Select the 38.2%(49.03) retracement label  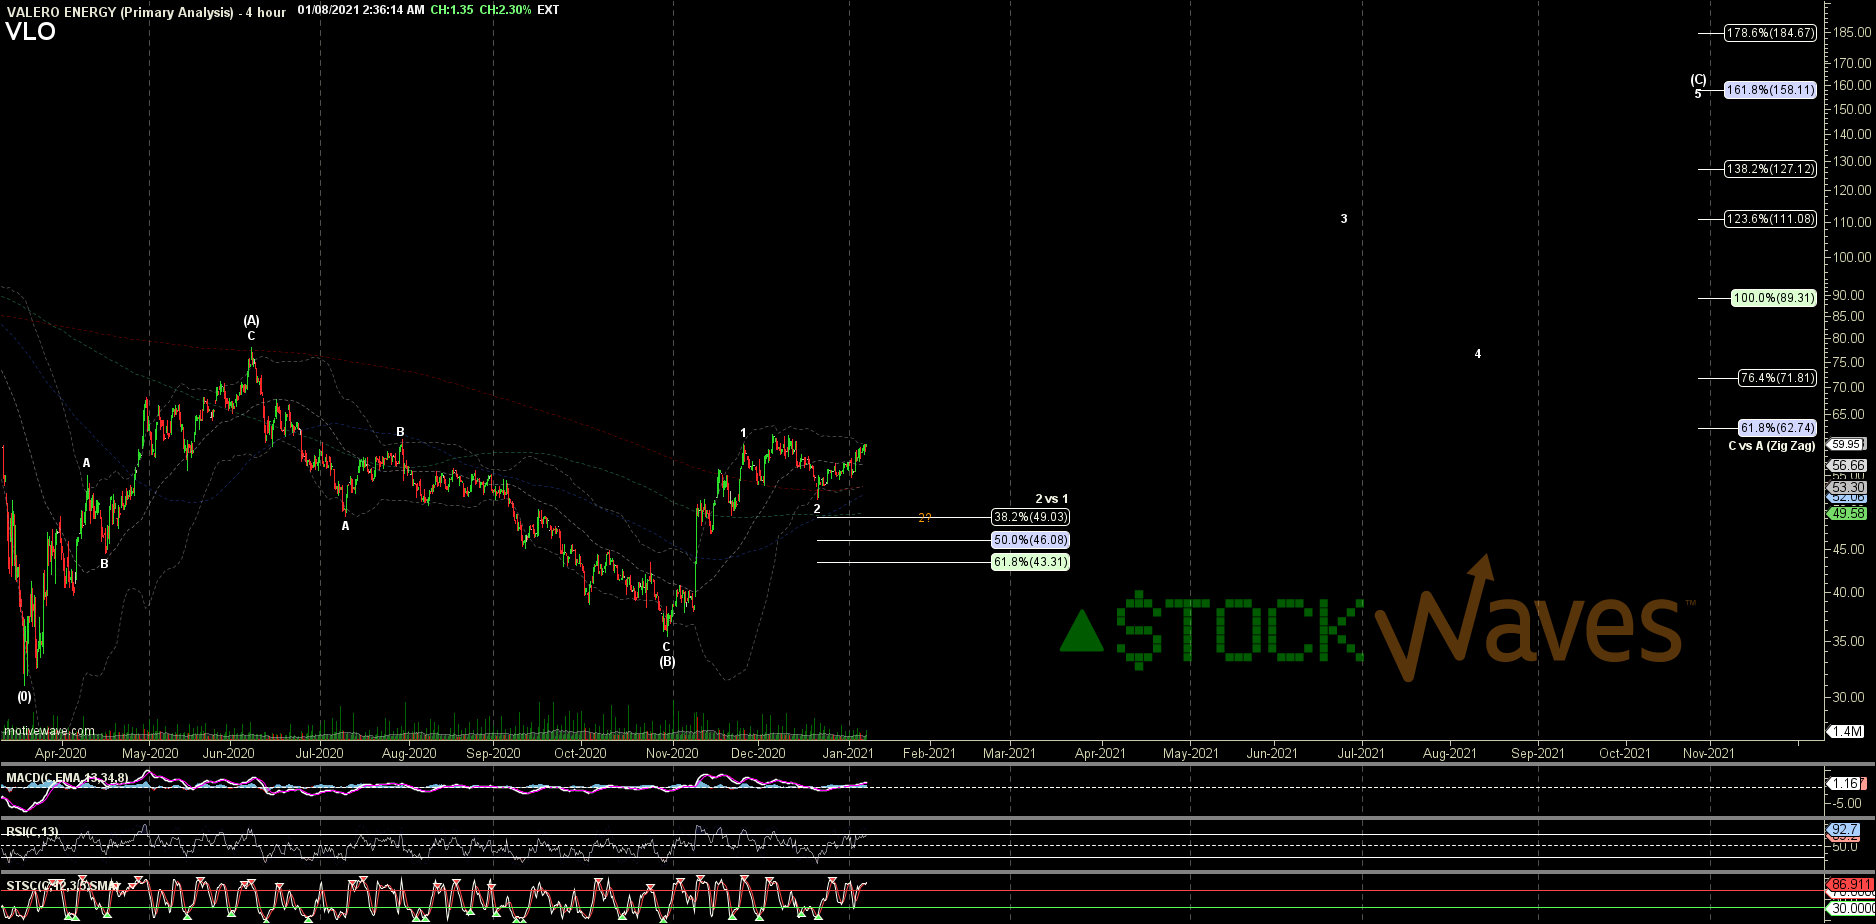click(x=1030, y=518)
